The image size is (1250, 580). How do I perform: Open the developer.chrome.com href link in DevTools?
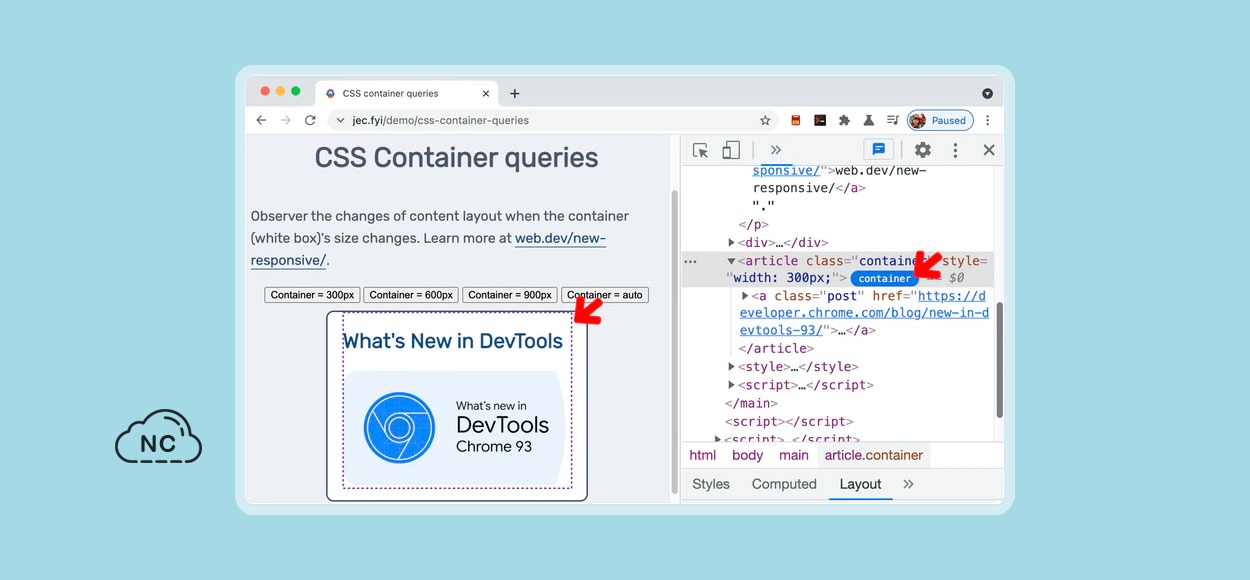865,313
